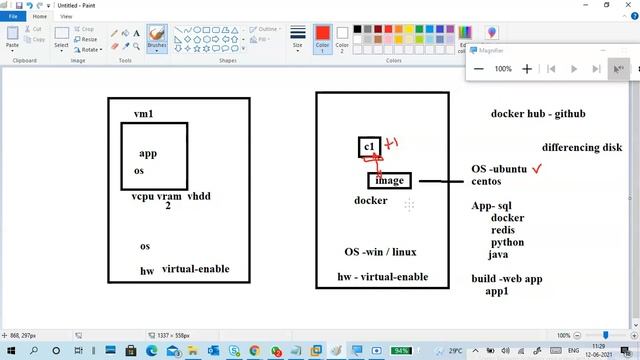Open the Rotate dropdown
This screenshot has height=360, width=640.
point(88,49)
